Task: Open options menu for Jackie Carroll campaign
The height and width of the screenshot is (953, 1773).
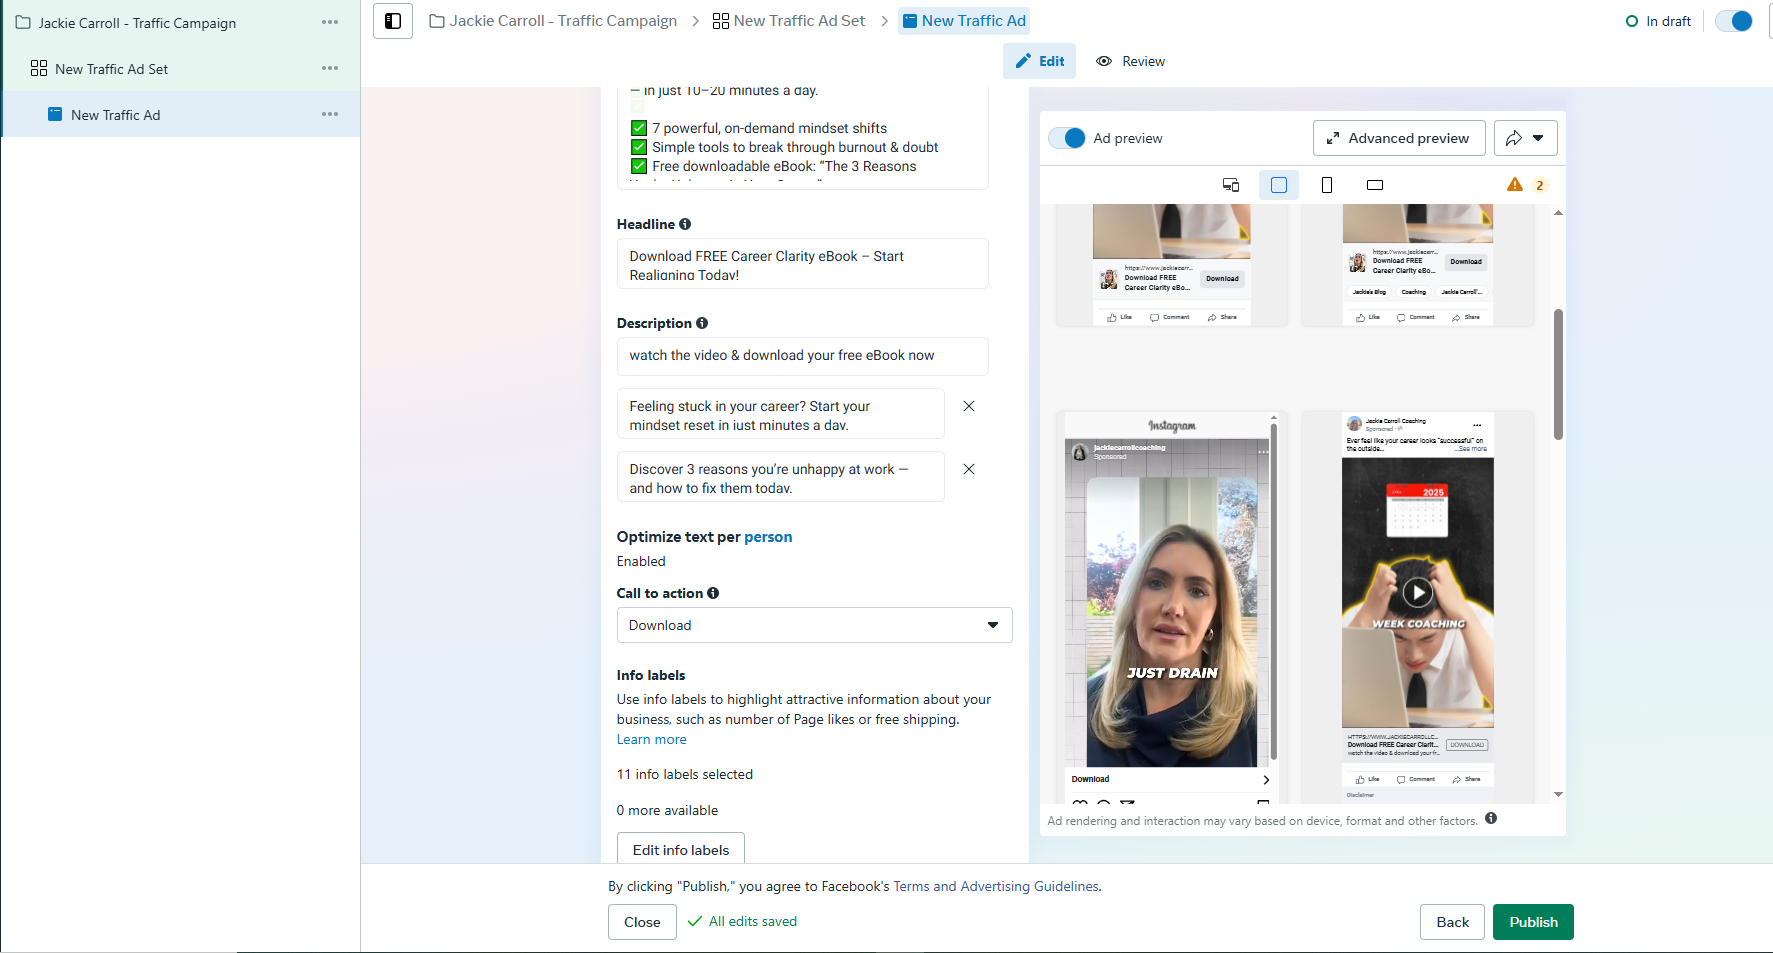Action: tap(330, 22)
